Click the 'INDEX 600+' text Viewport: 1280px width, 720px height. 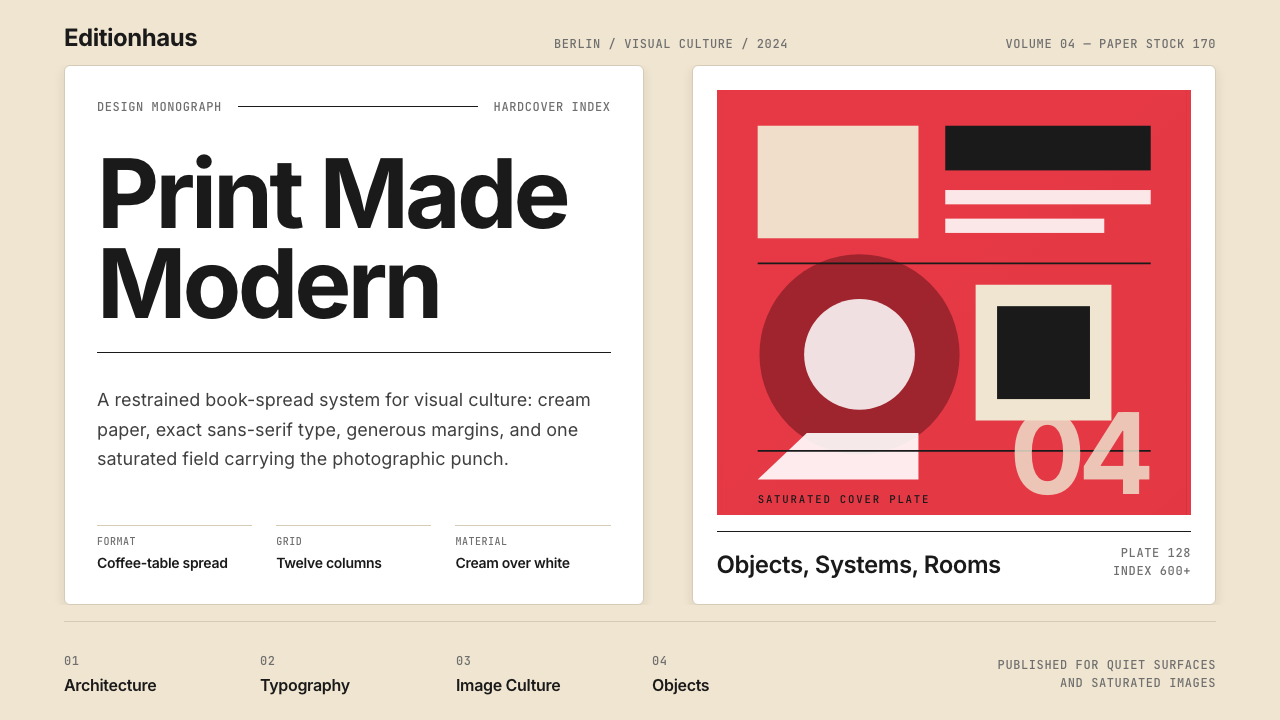[x=1152, y=571]
